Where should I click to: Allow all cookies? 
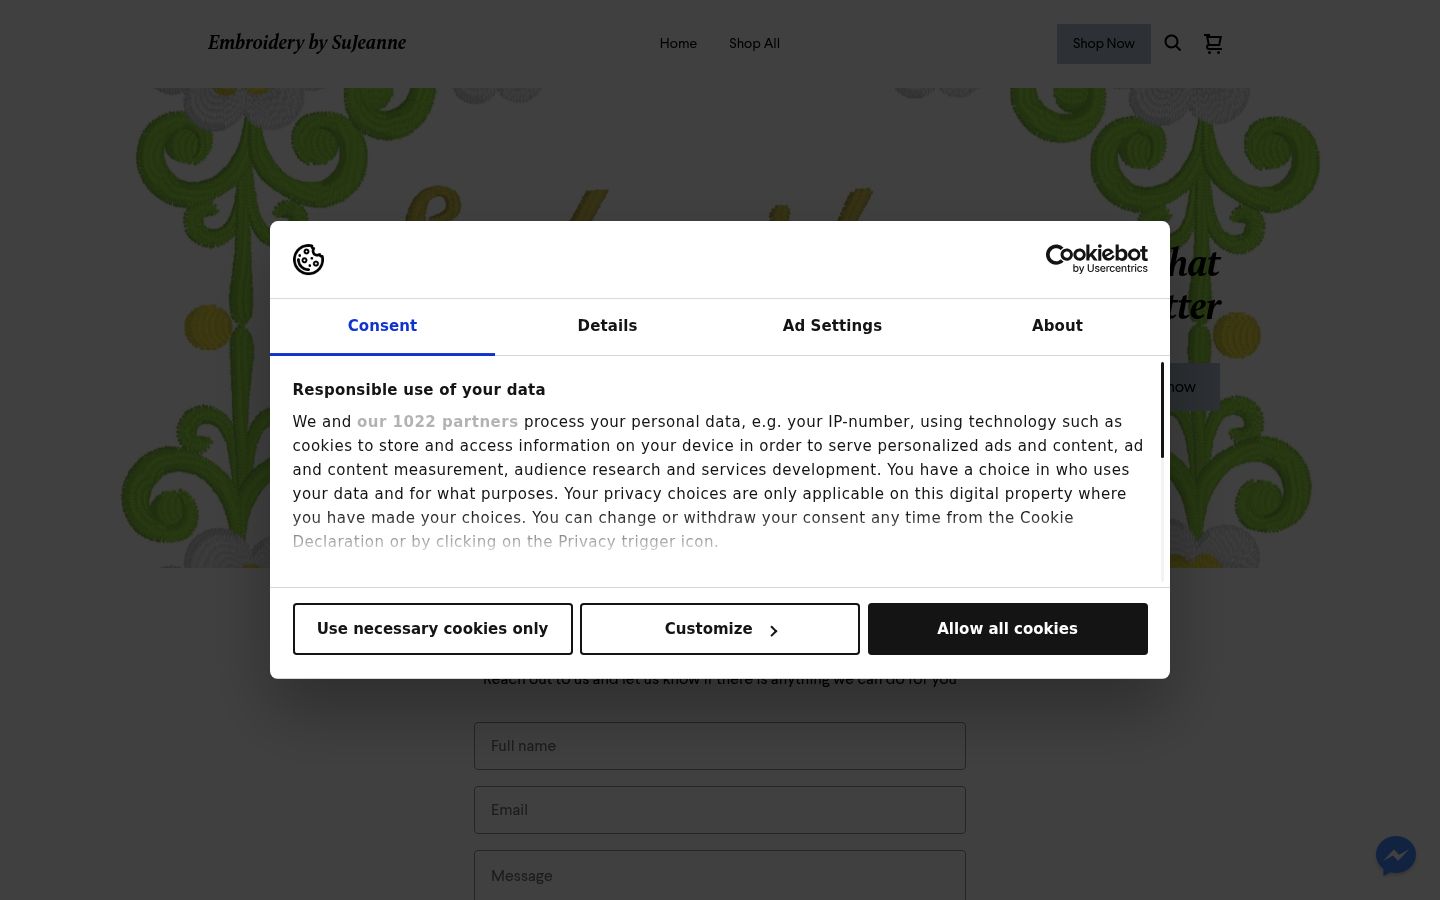[x=1007, y=629]
